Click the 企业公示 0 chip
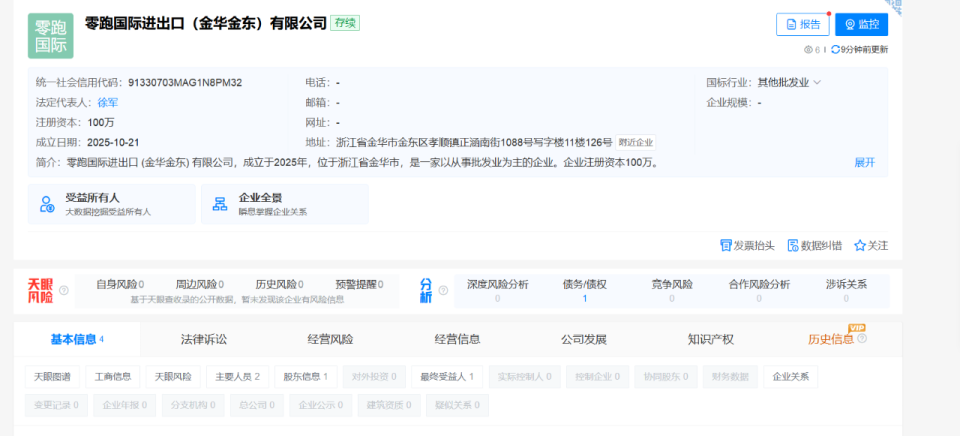The width and height of the screenshot is (960, 436). pyautogui.click(x=321, y=405)
